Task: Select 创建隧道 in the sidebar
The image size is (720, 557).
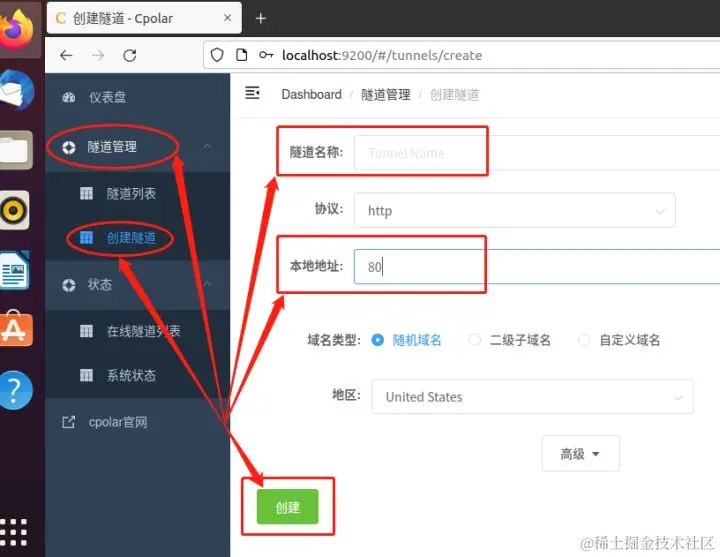Action: tap(138, 238)
